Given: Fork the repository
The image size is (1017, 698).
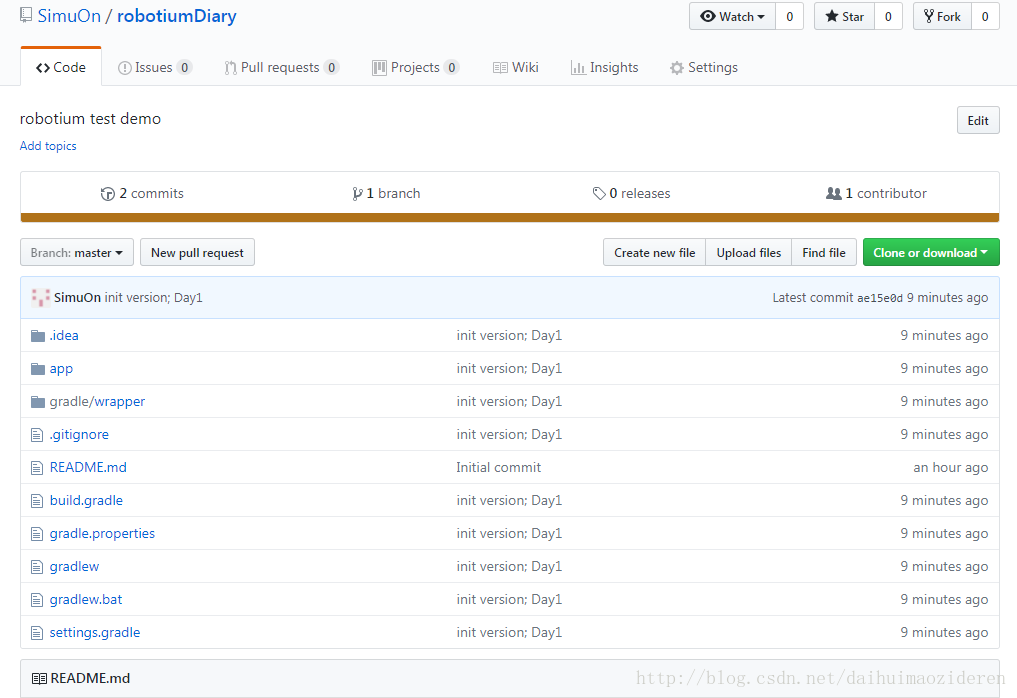Looking at the screenshot, I should pyautogui.click(x=942, y=16).
